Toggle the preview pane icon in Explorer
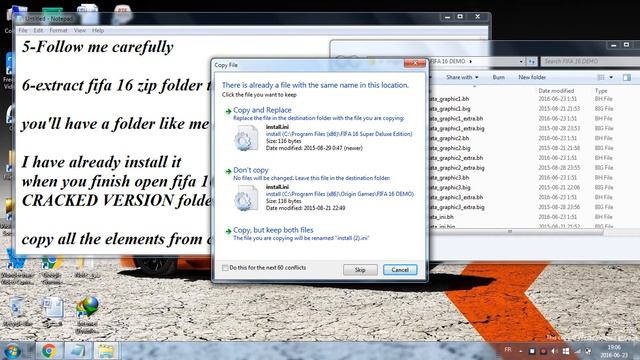Viewport: 640px width, 360px height. point(627,78)
